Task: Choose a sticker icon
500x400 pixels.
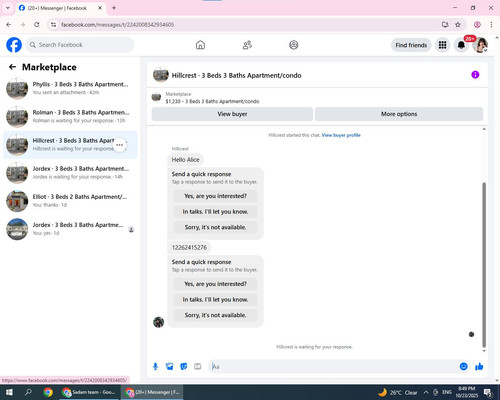Action: point(184,367)
